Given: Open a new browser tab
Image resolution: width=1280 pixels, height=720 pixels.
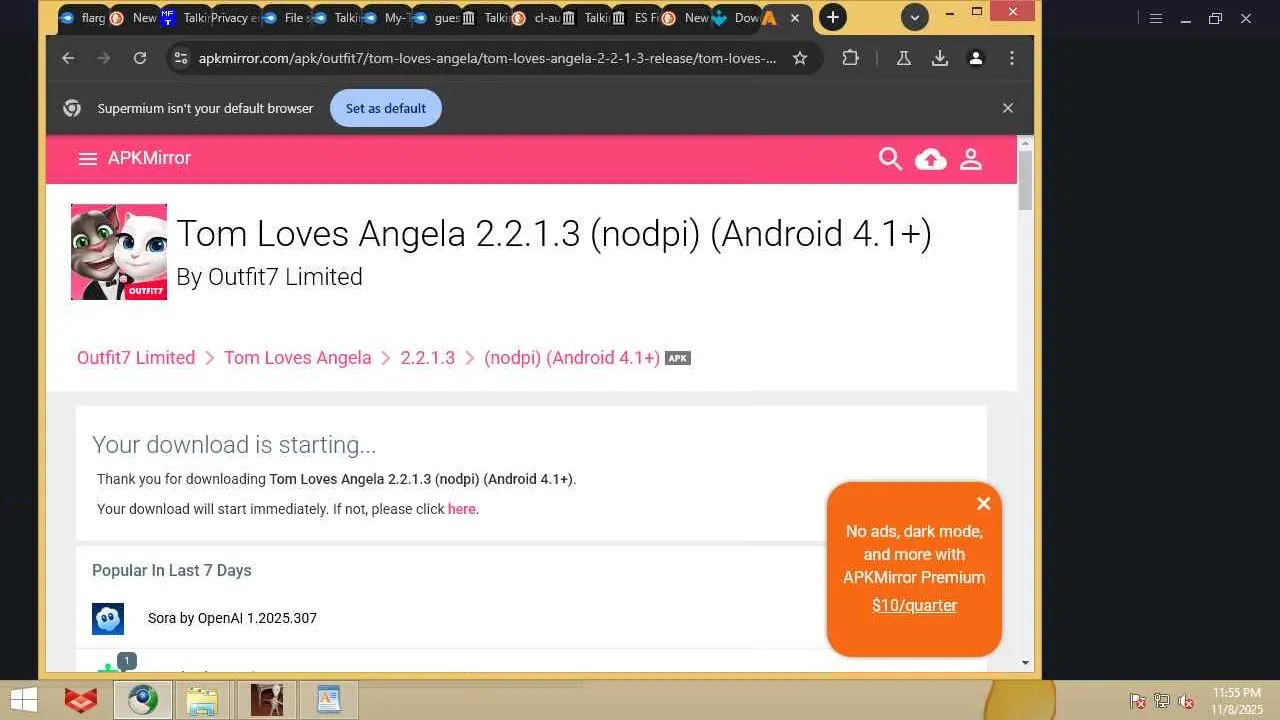Looking at the screenshot, I should (x=832, y=17).
